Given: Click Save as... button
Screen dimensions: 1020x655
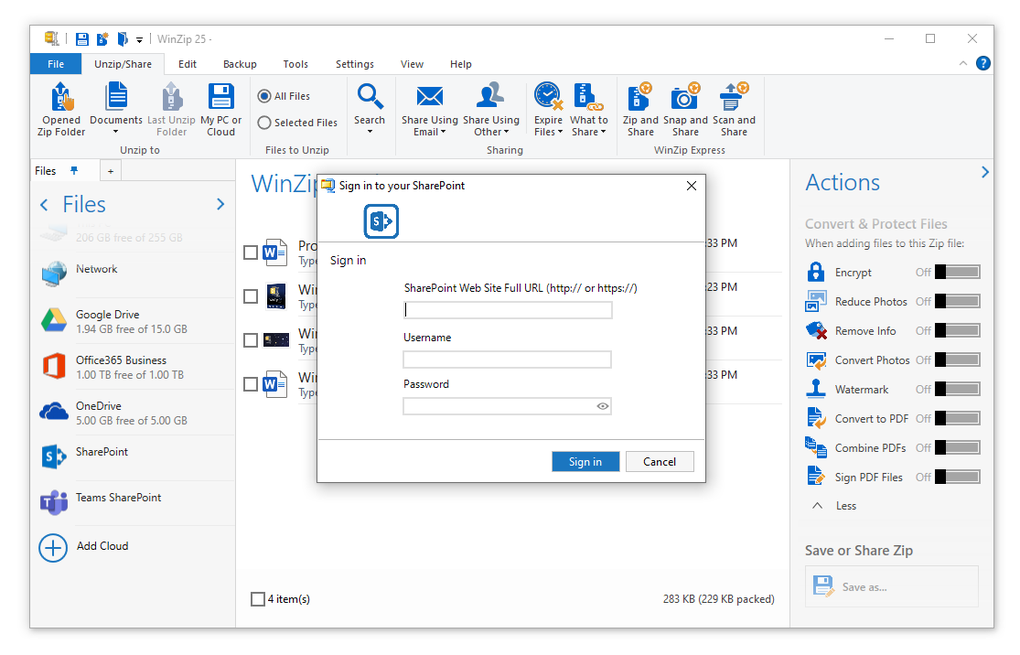Looking at the screenshot, I should (892, 586).
